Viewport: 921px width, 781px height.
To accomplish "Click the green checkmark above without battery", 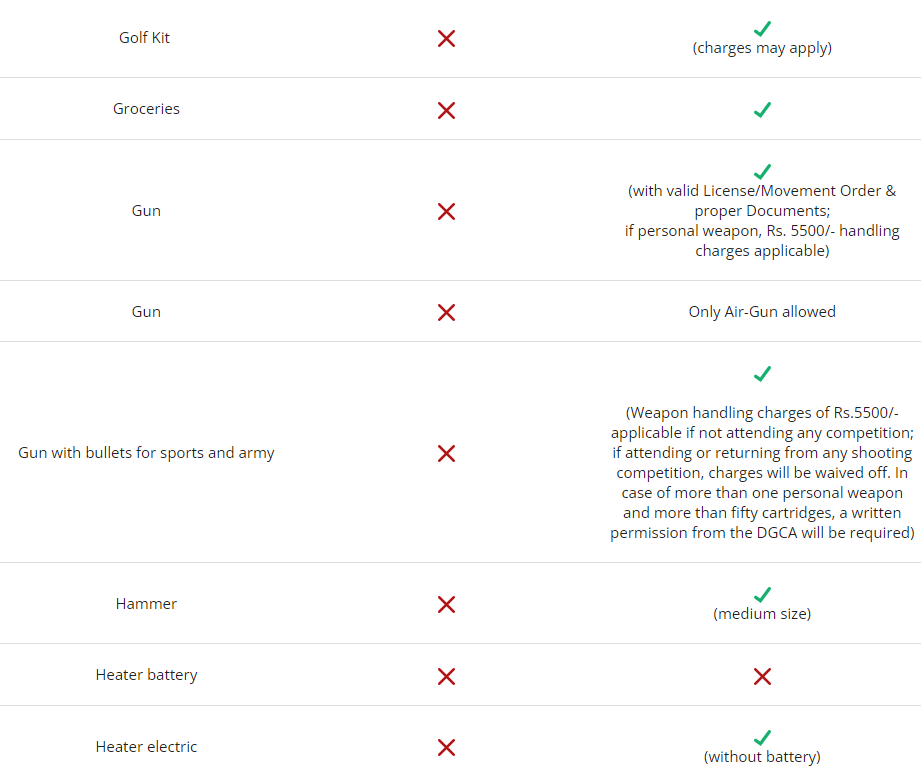I will 762,738.
